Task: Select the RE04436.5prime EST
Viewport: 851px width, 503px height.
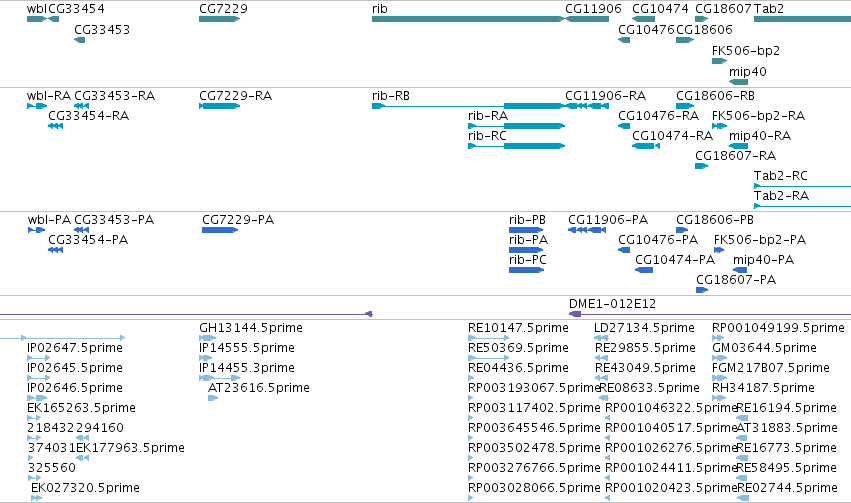Action: tap(471, 378)
